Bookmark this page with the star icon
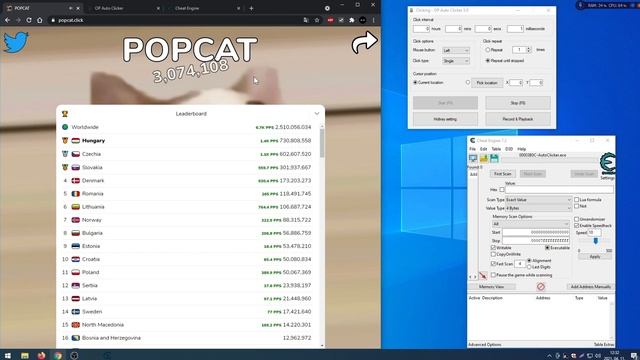The image size is (640, 360). click(317, 20)
